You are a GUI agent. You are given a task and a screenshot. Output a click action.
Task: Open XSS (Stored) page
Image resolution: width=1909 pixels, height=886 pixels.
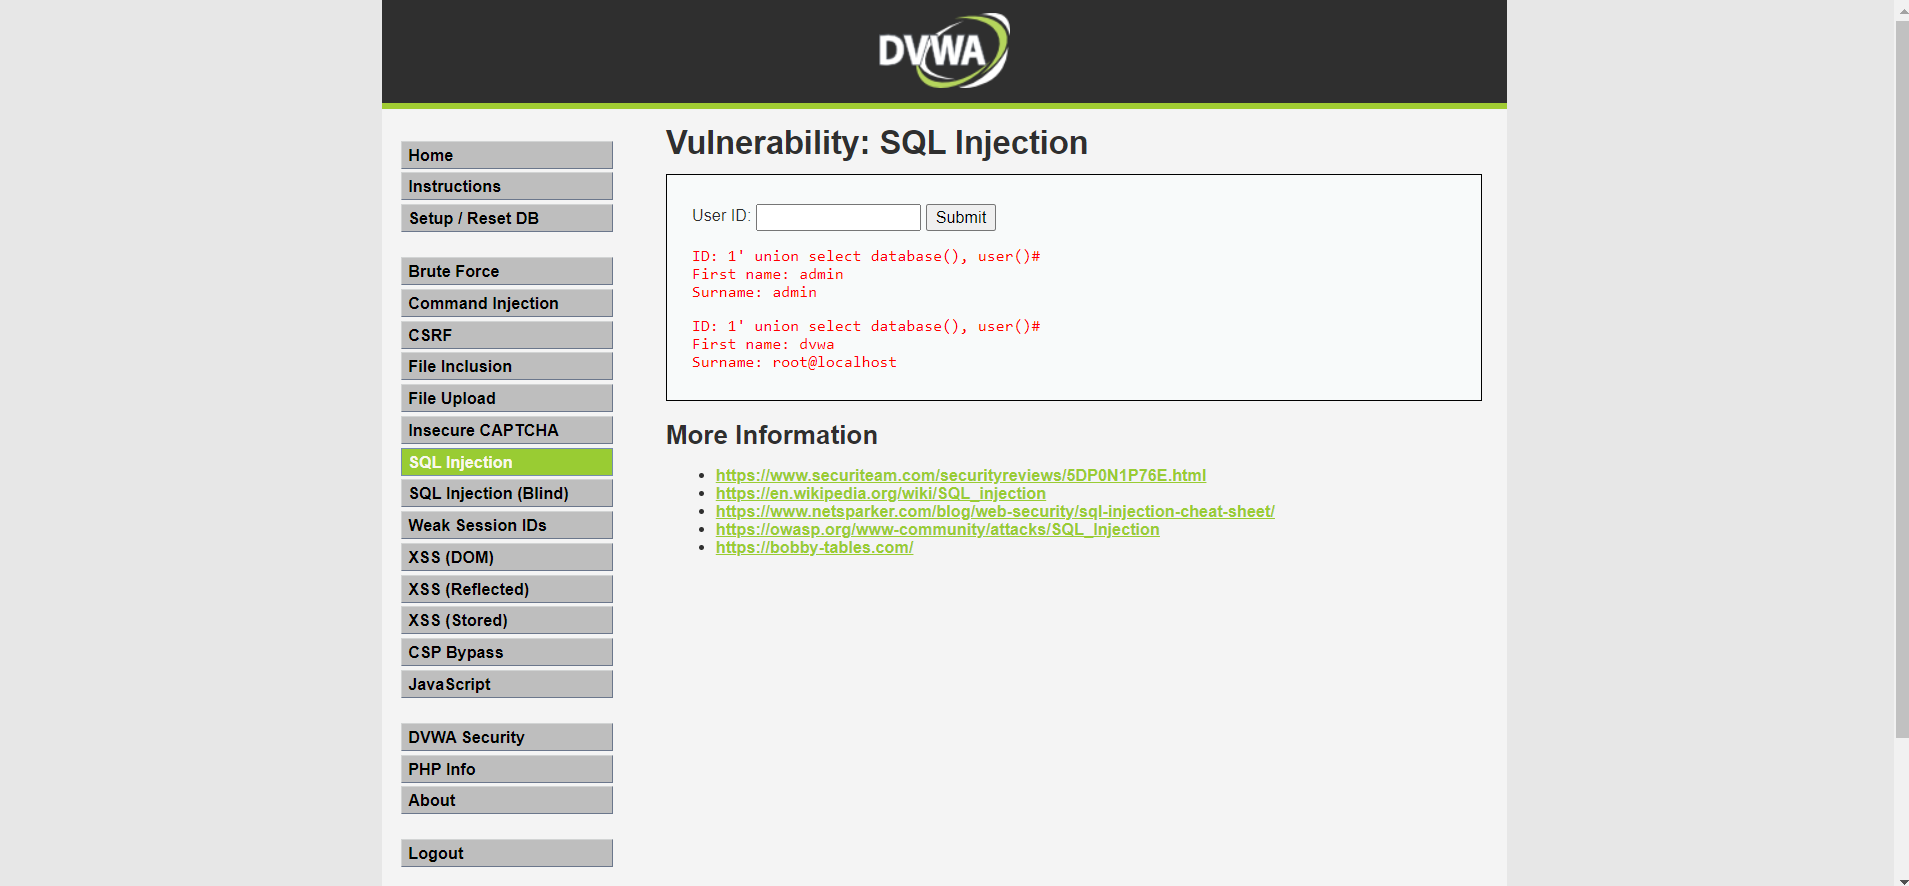coord(507,620)
